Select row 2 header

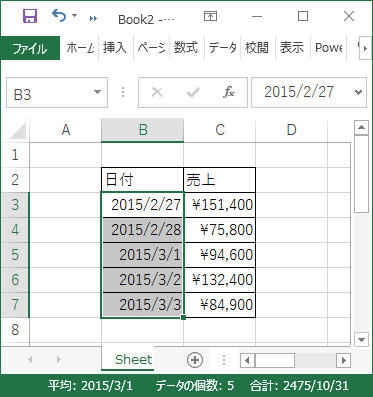pos(15,180)
